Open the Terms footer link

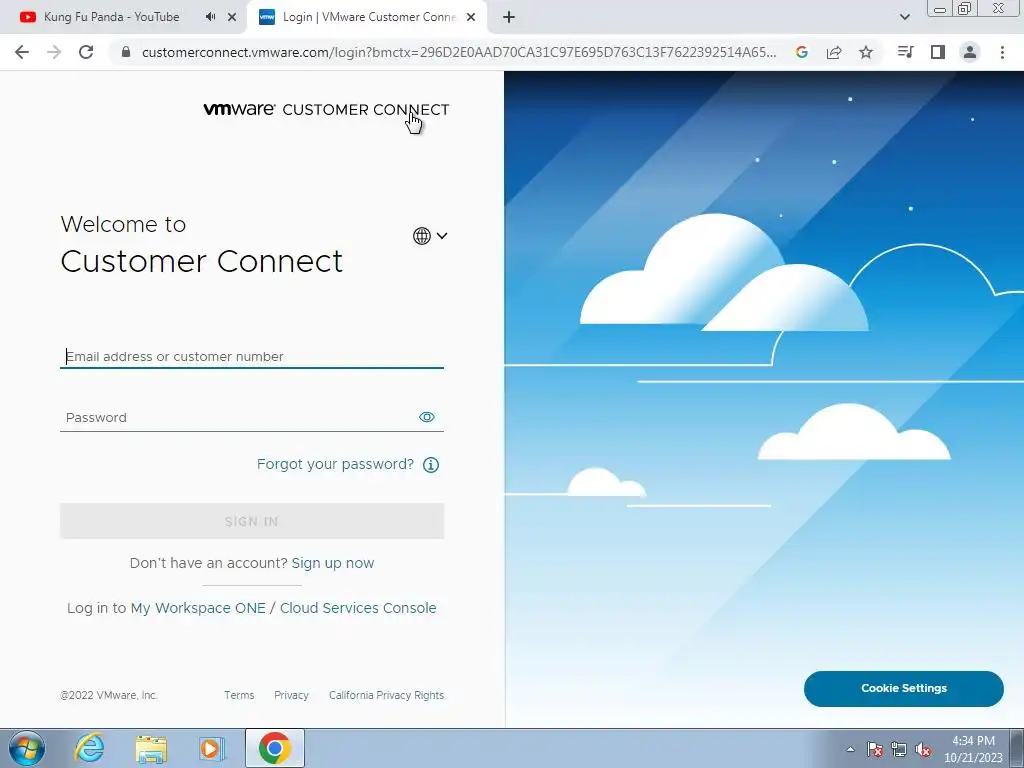click(x=239, y=695)
